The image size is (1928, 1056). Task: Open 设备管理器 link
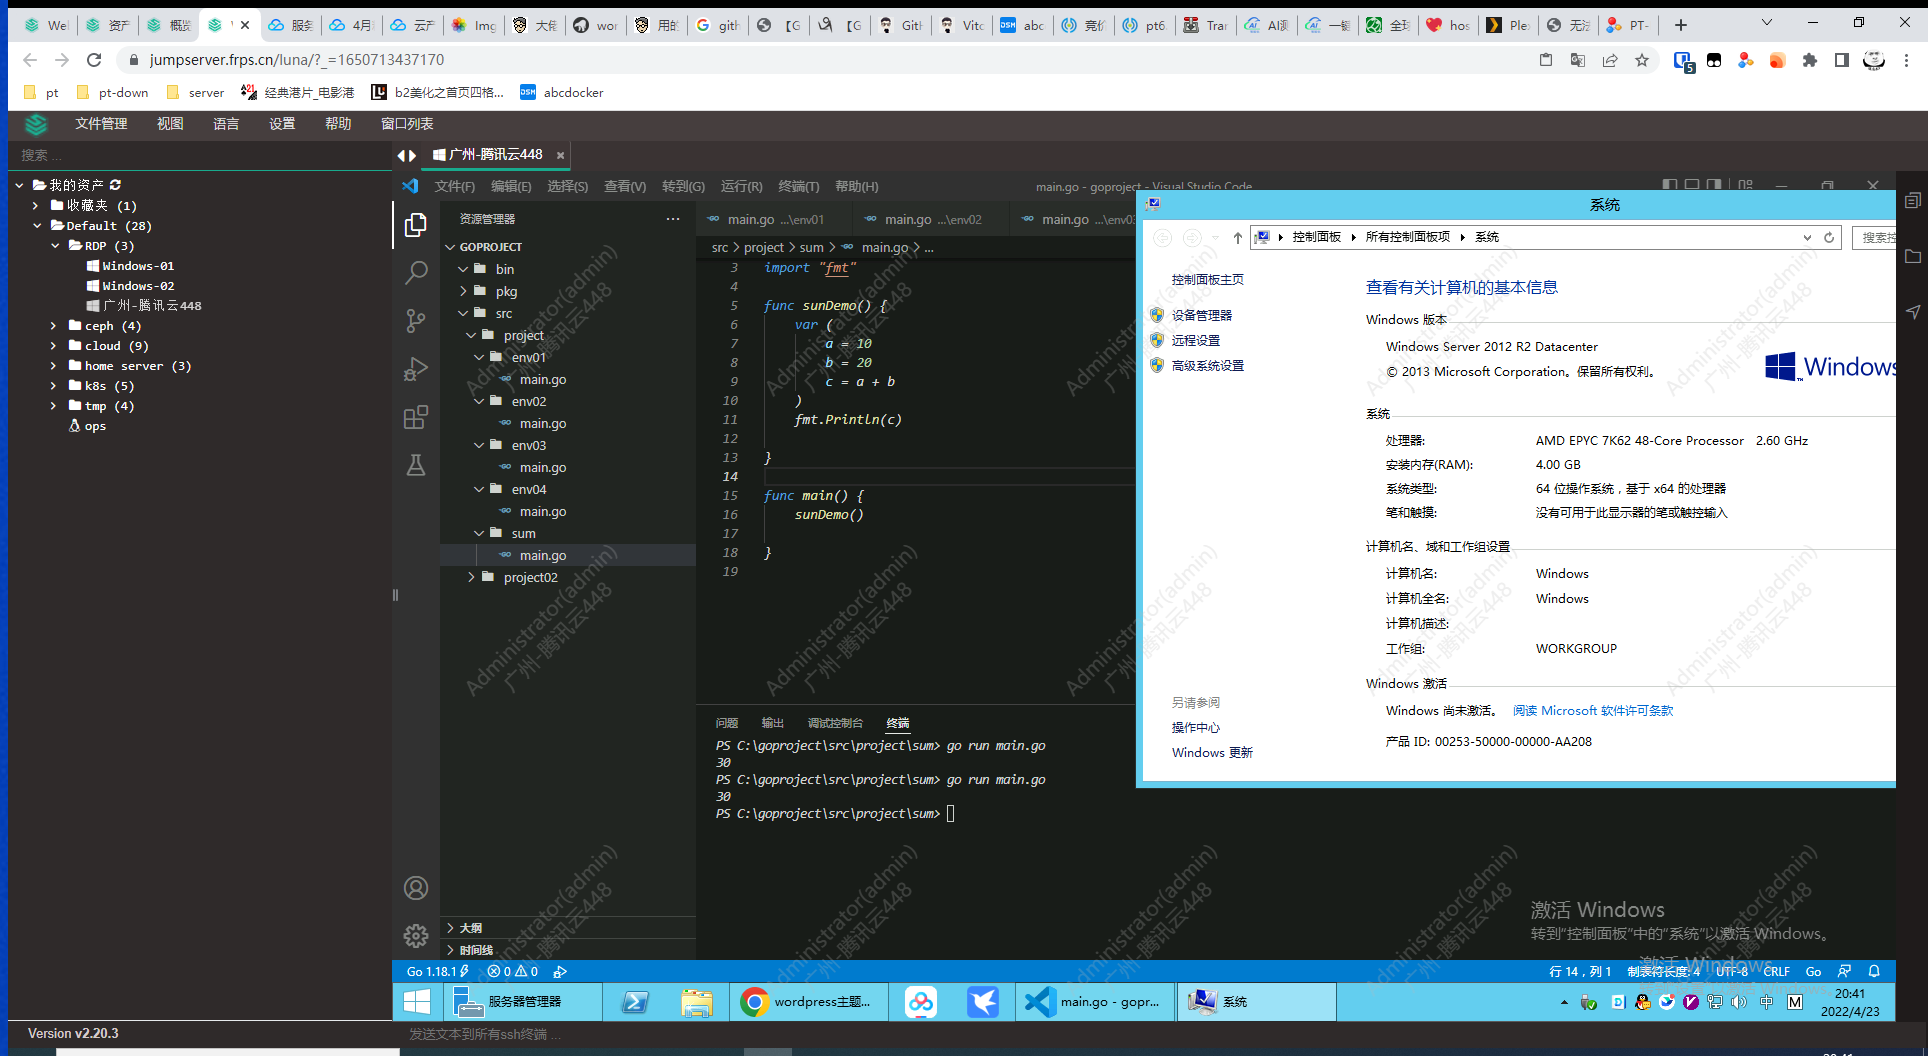[x=1202, y=315]
